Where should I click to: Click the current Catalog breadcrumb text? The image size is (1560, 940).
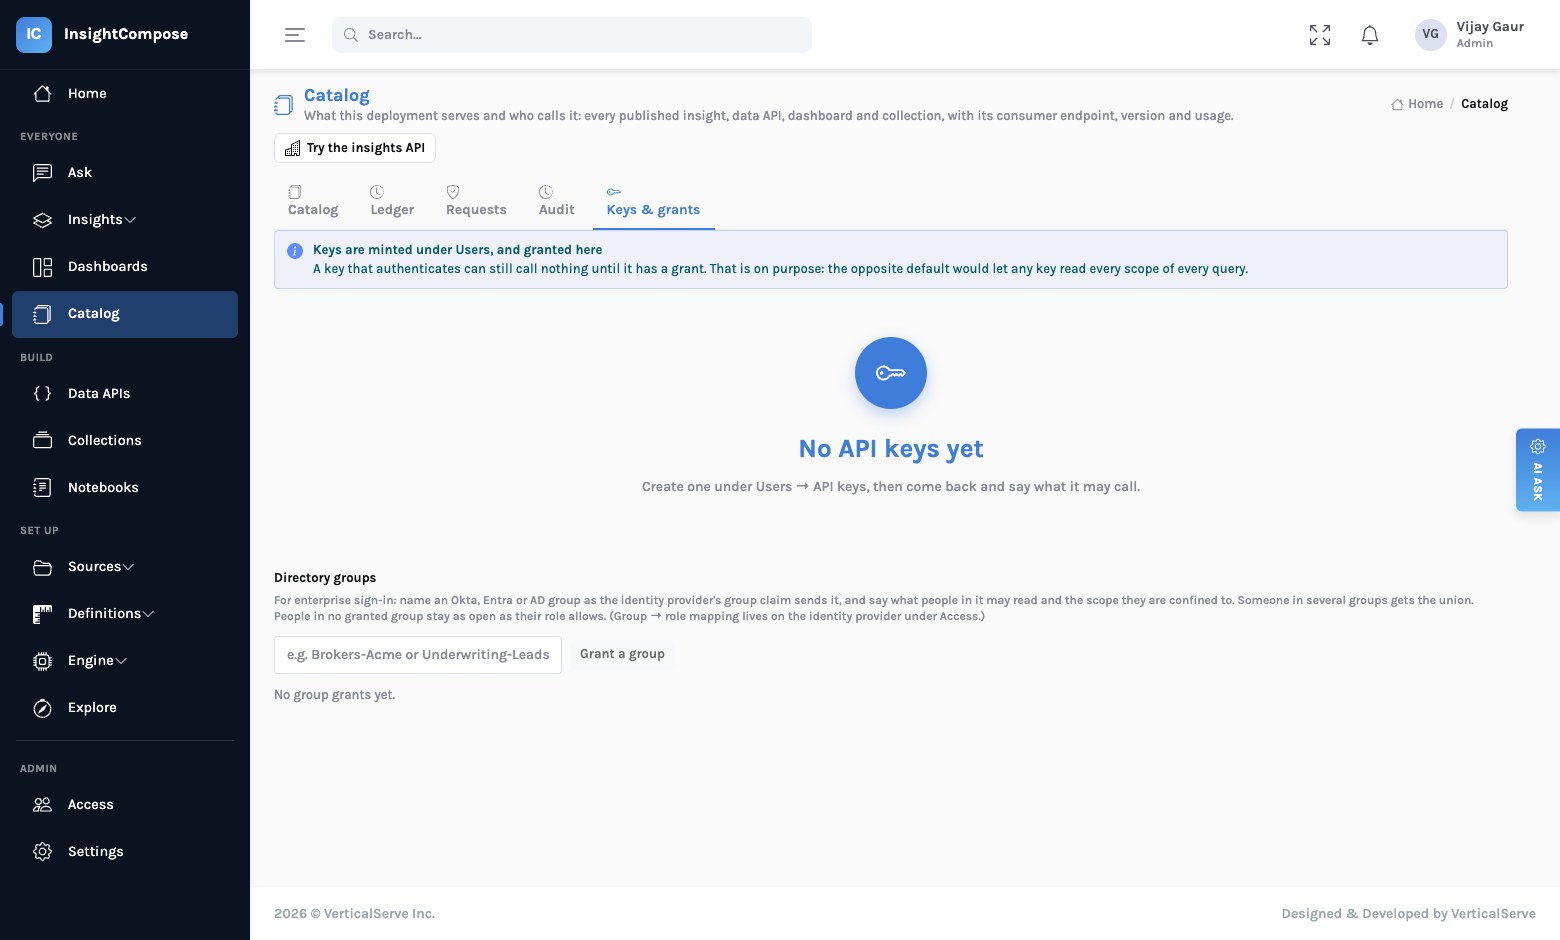pyautogui.click(x=1484, y=104)
